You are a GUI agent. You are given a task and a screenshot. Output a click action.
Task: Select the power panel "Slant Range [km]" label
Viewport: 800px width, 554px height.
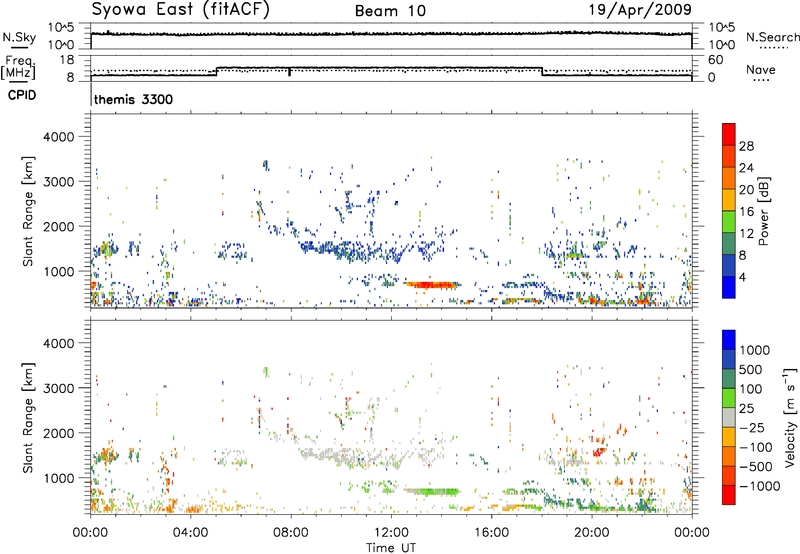point(28,211)
